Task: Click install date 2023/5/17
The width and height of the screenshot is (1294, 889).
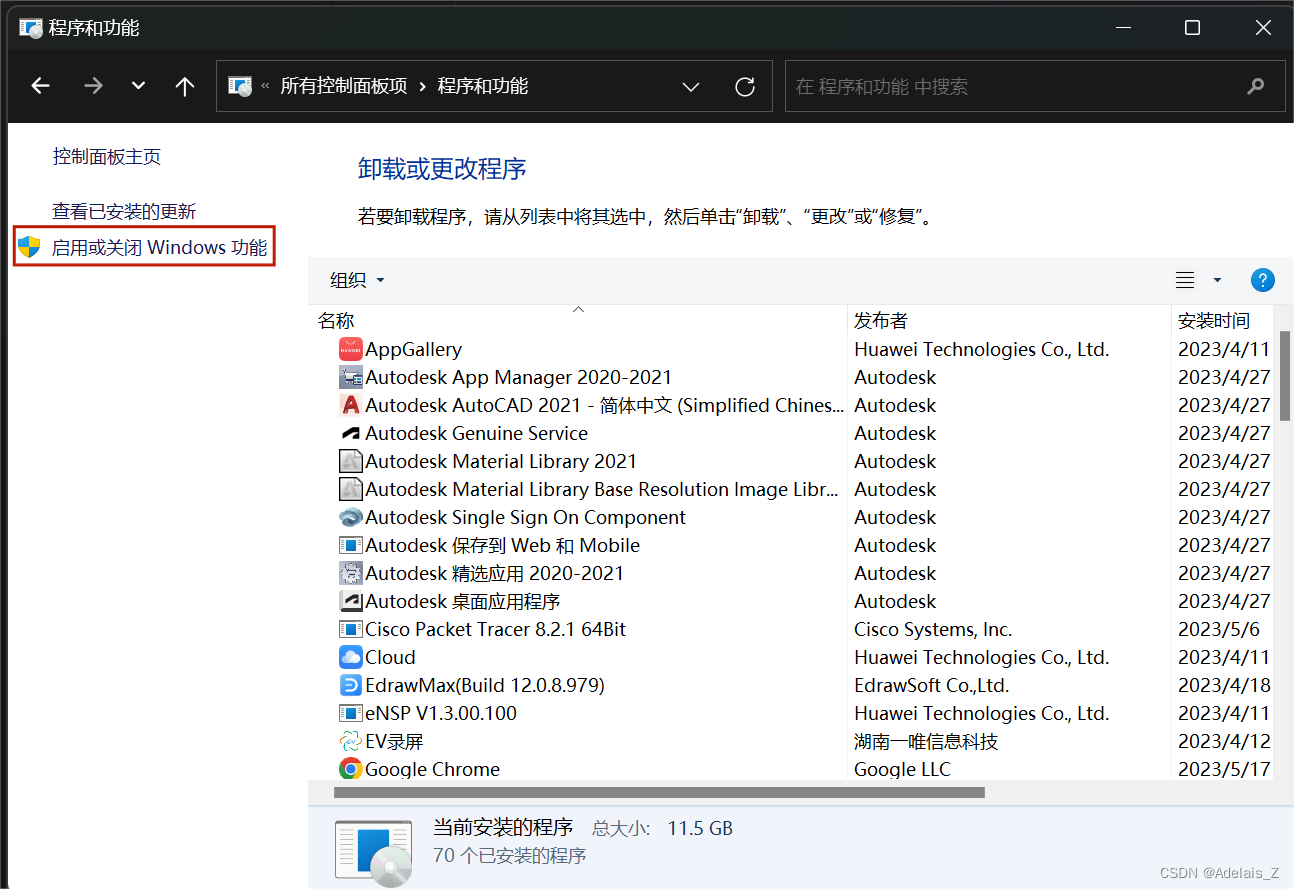Action: click(x=1224, y=769)
